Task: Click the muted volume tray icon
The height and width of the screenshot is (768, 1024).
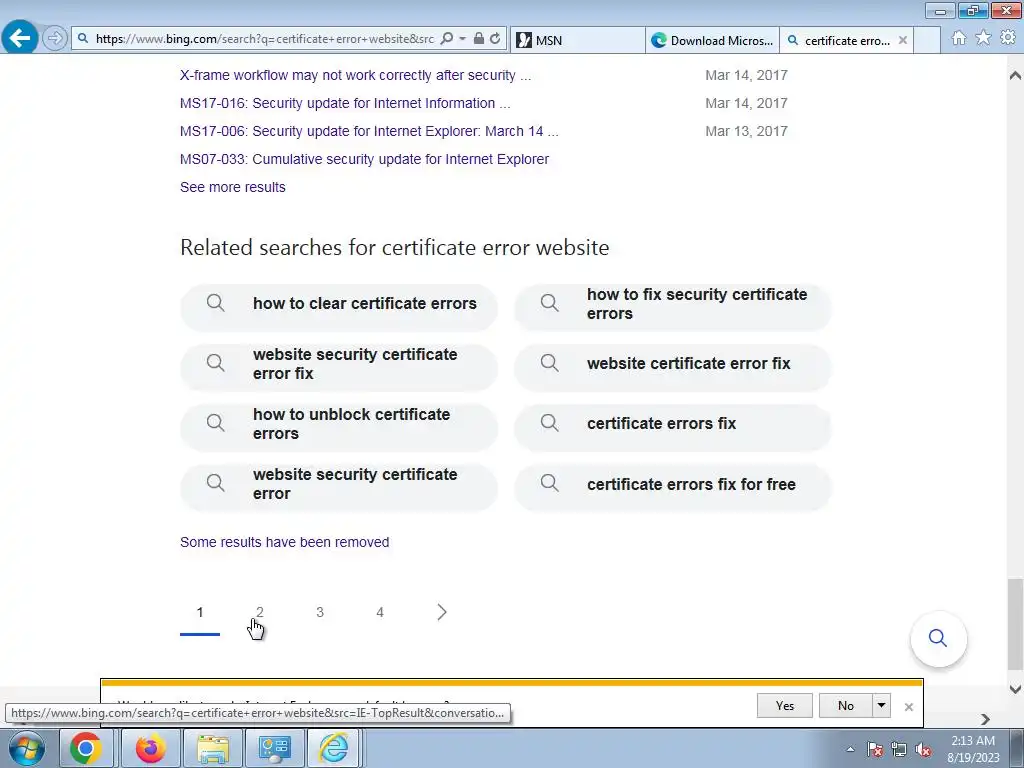Action: pyautogui.click(x=923, y=749)
